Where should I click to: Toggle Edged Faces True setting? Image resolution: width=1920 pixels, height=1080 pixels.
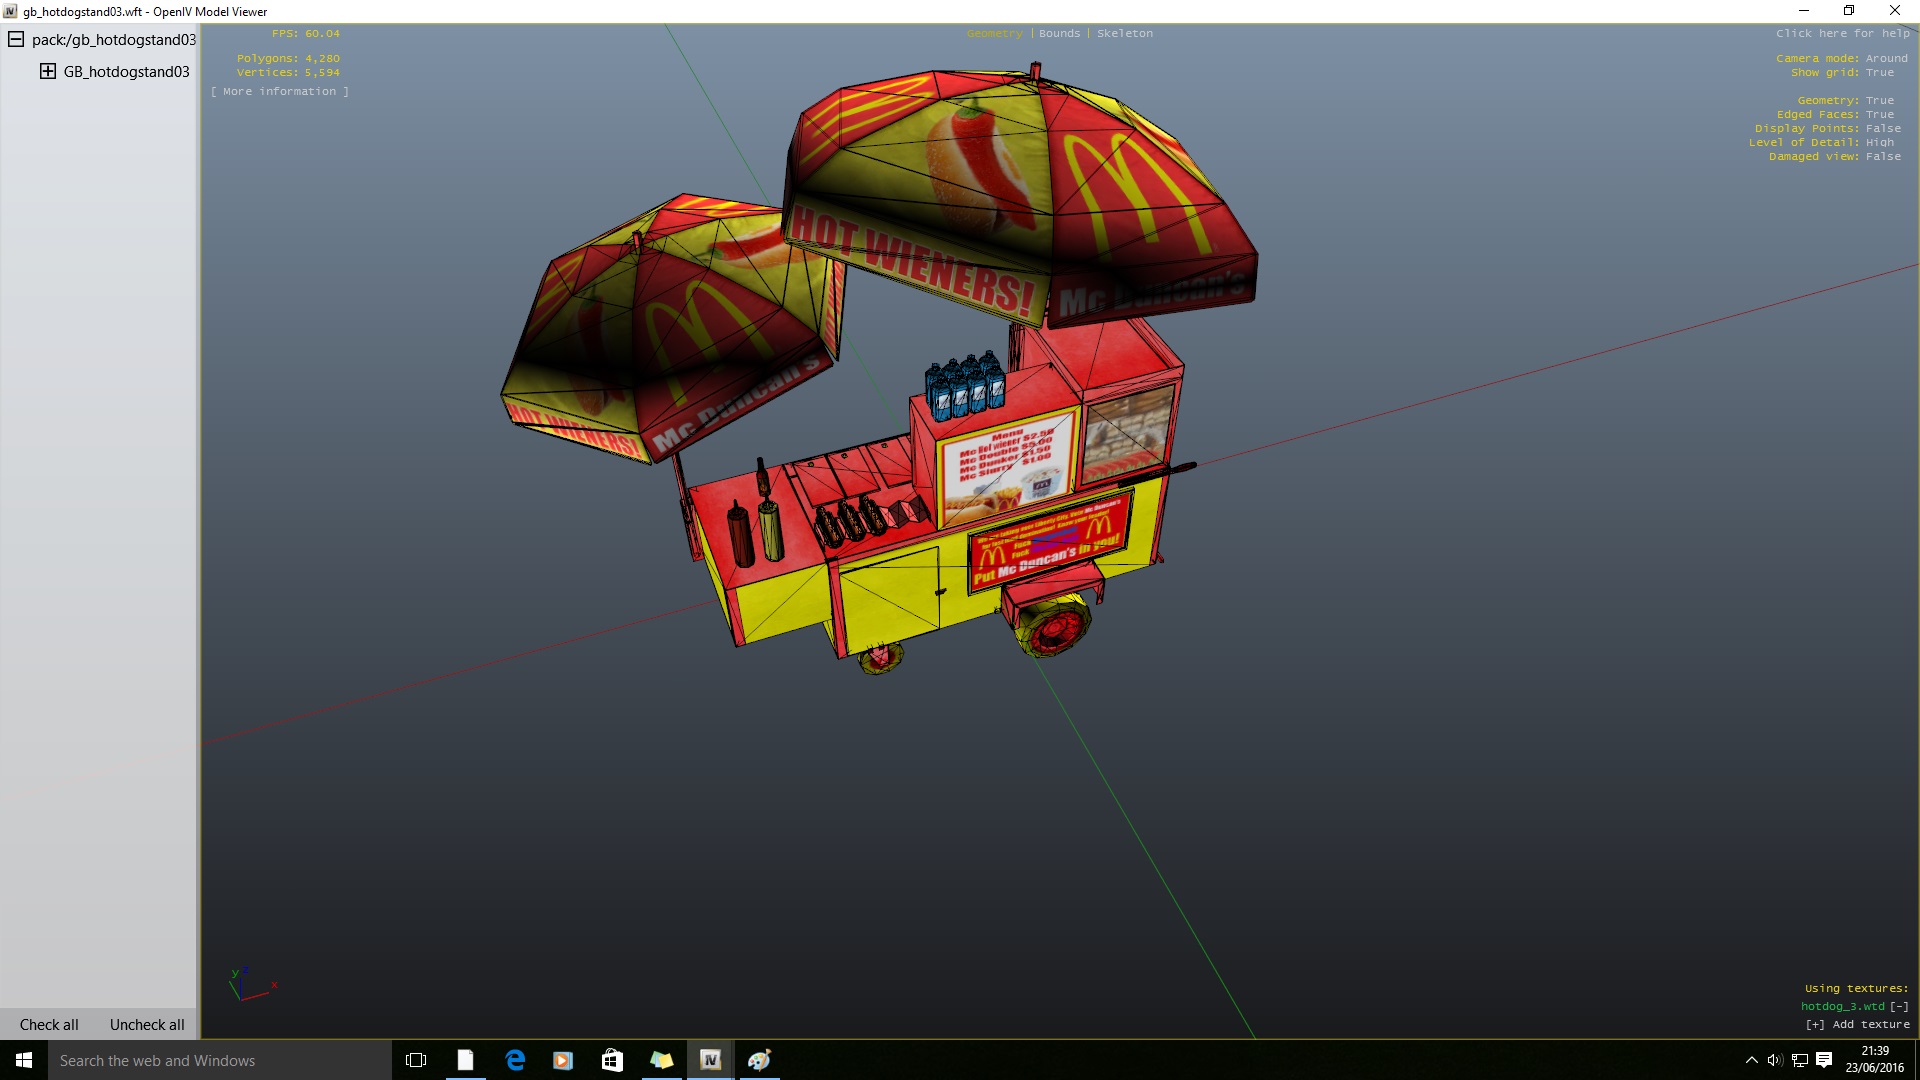point(1835,114)
